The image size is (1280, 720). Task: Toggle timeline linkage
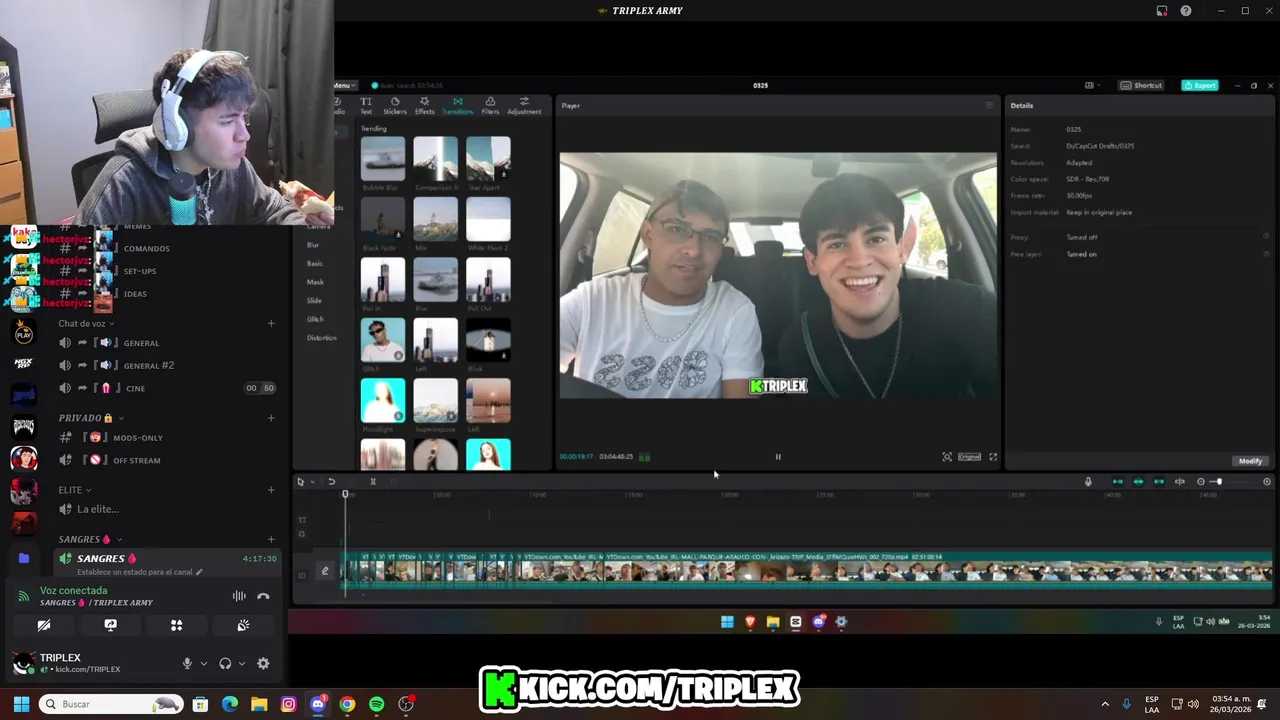(1159, 482)
